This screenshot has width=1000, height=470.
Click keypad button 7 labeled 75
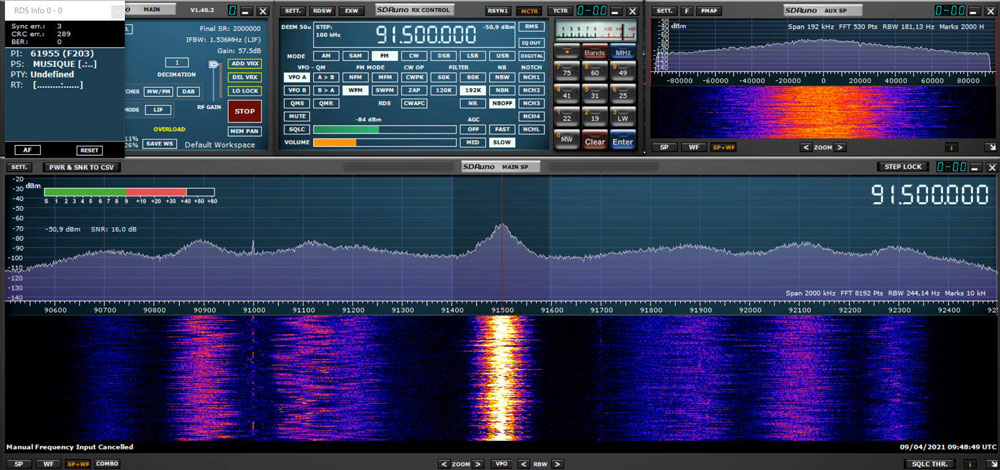coord(566,71)
